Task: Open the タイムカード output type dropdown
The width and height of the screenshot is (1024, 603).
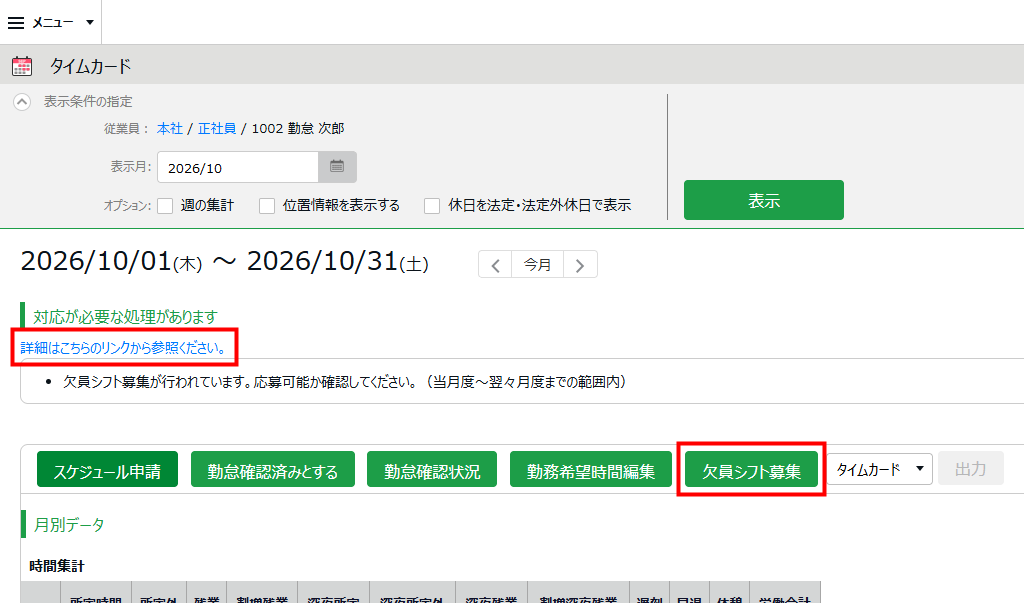Action: tap(879, 469)
